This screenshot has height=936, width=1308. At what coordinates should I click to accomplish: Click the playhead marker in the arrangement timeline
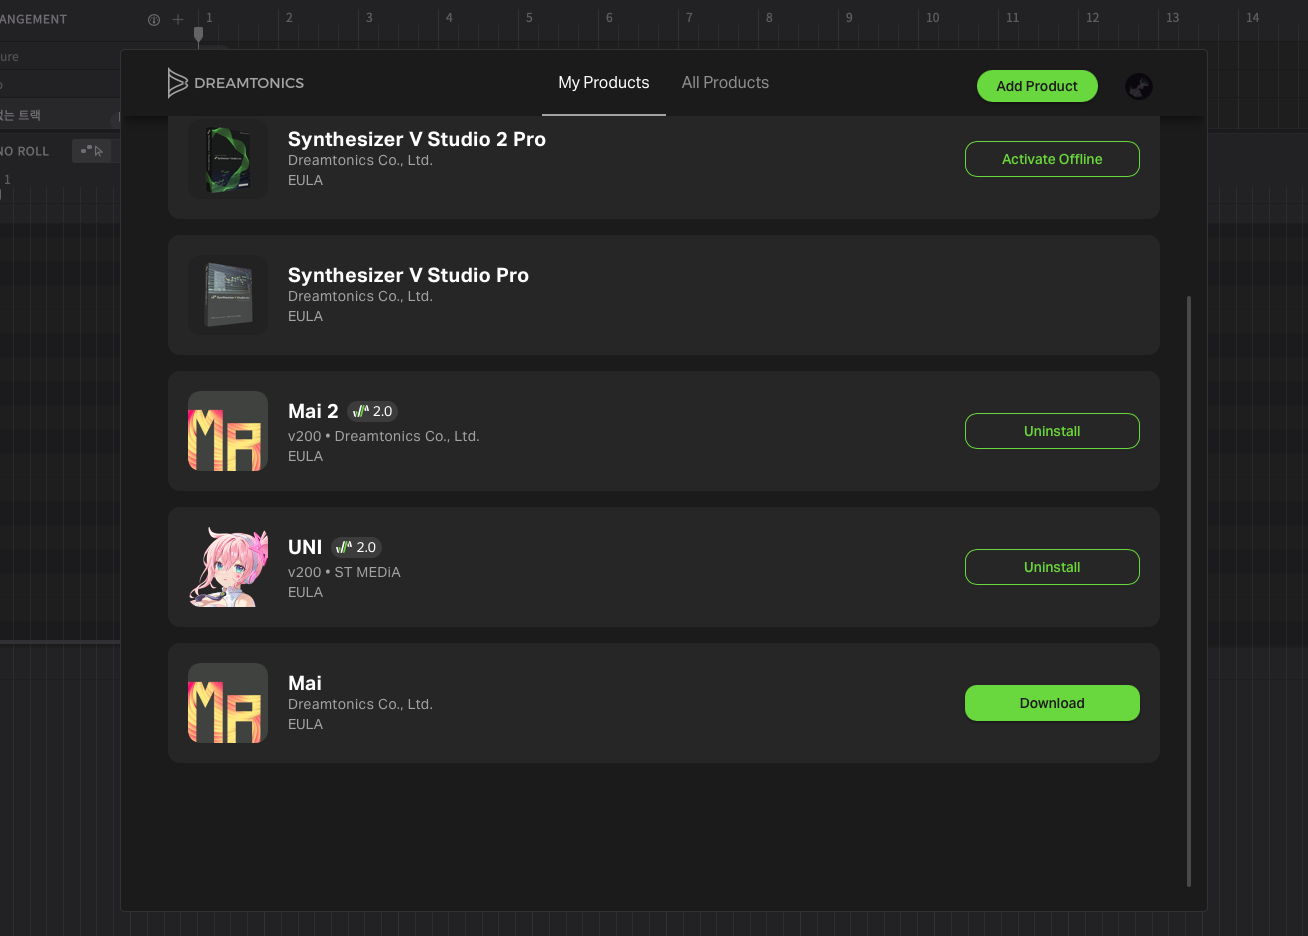pyautogui.click(x=198, y=35)
